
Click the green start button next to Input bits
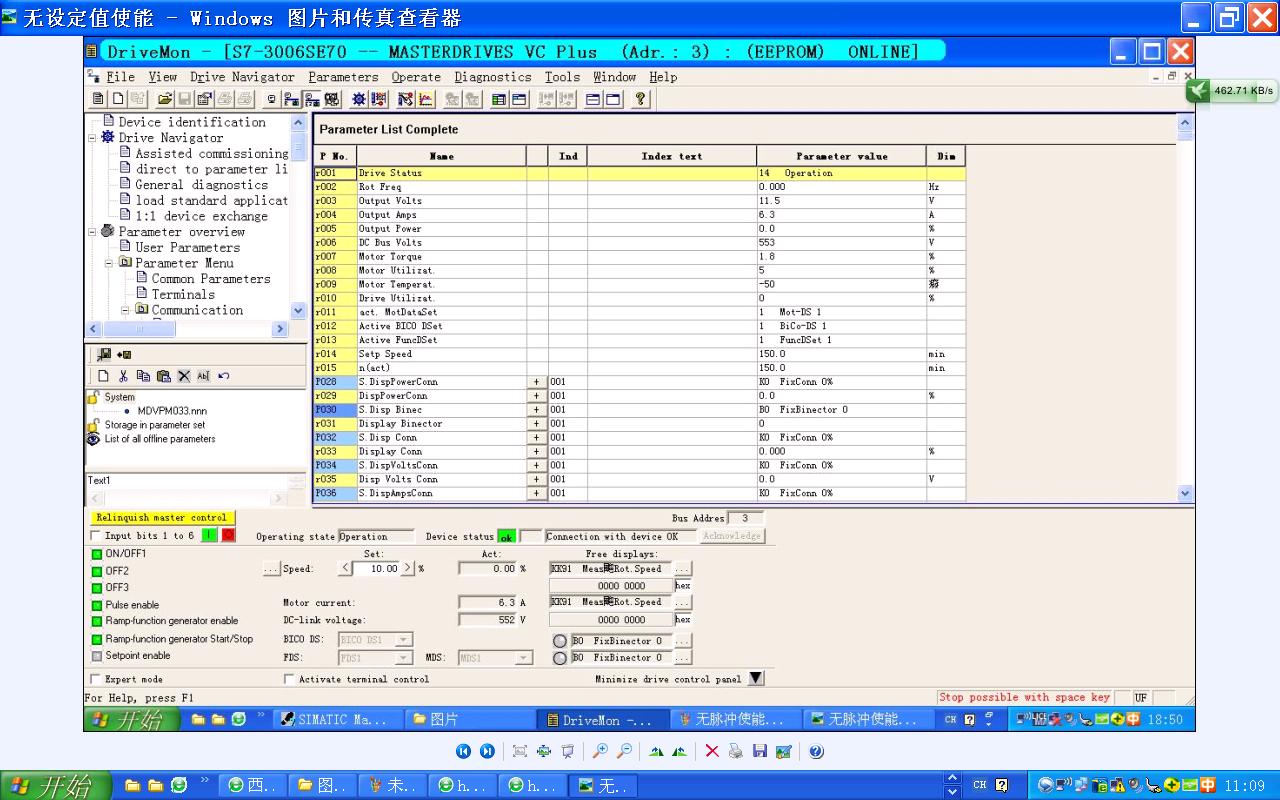pos(209,535)
